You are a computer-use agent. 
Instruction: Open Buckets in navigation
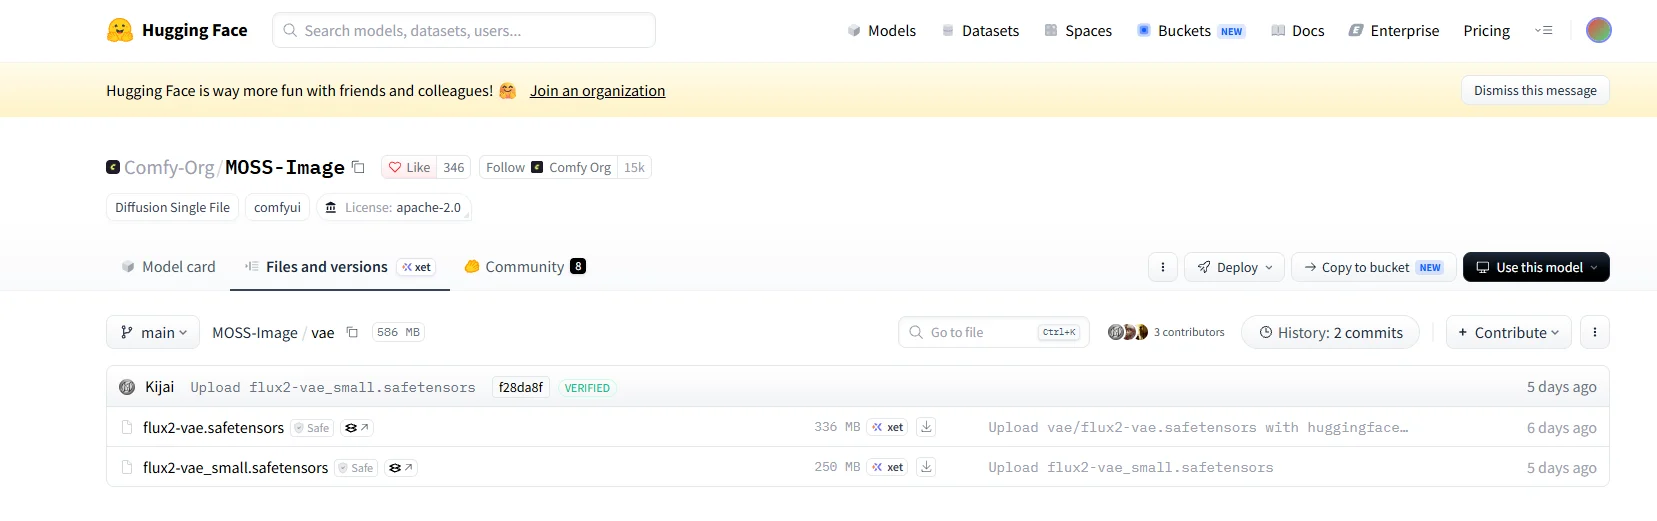tap(1190, 31)
